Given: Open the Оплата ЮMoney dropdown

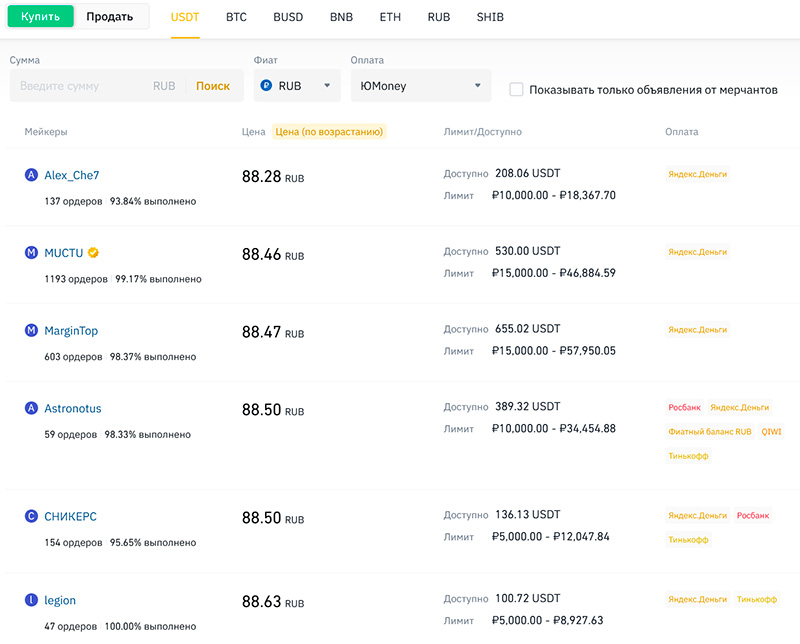Looking at the screenshot, I should coord(421,86).
